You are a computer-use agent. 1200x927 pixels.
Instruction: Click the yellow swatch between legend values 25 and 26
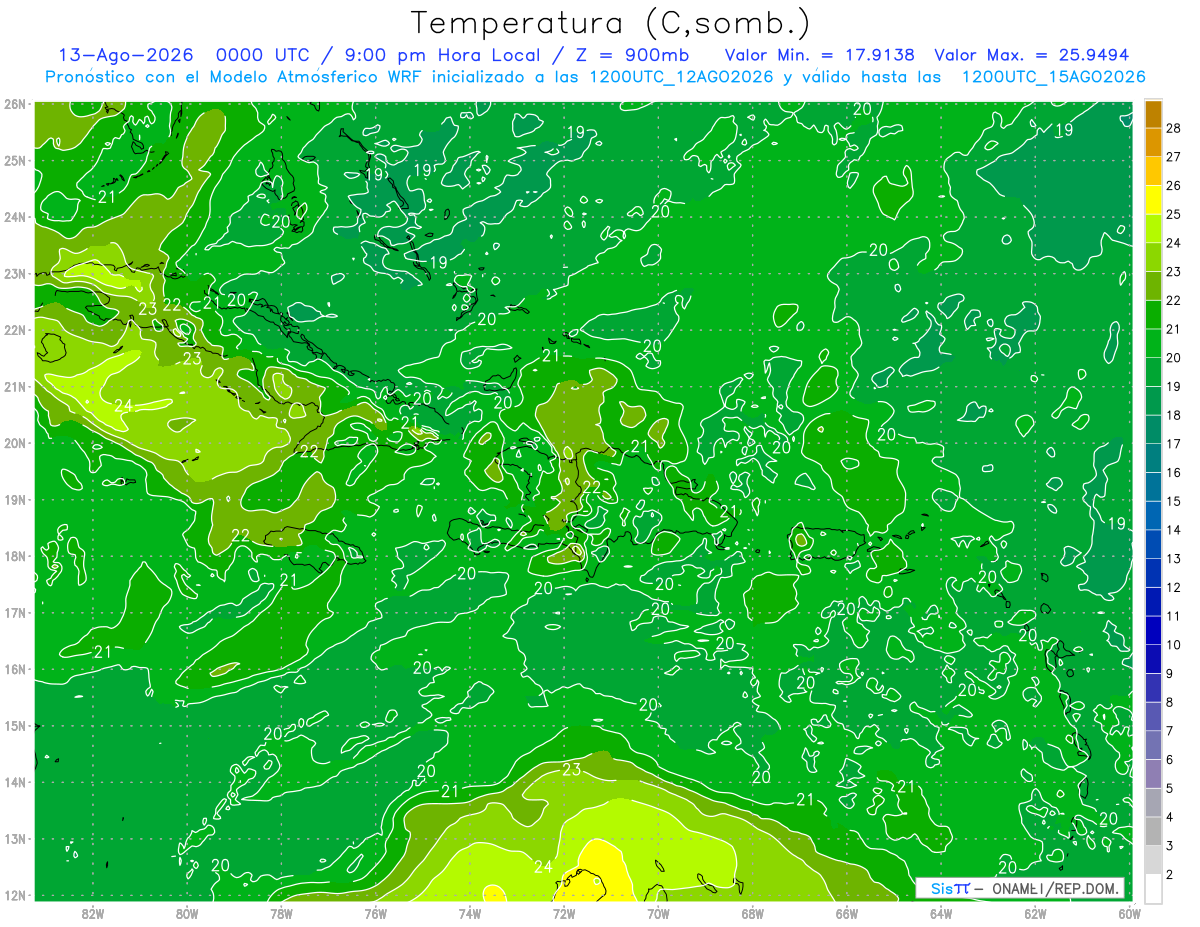click(1153, 200)
